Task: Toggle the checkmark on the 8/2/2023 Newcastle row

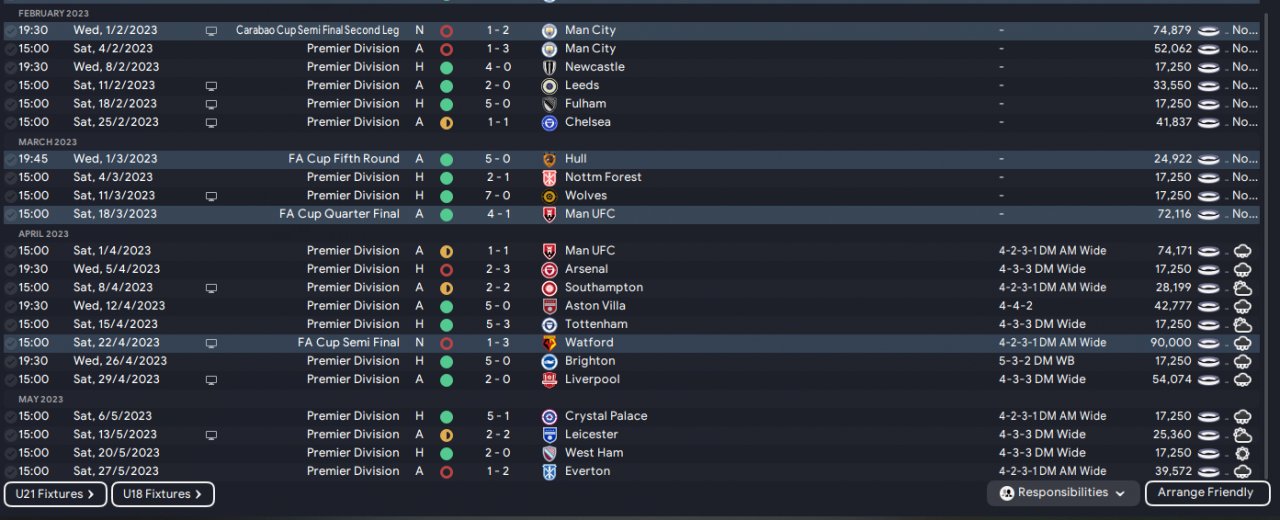Action: (10, 68)
